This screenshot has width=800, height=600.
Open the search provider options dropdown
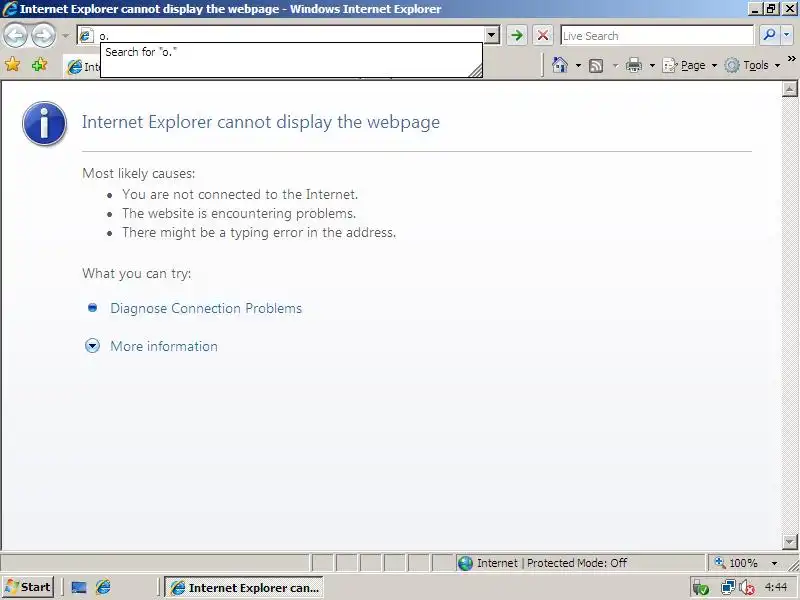(x=787, y=35)
